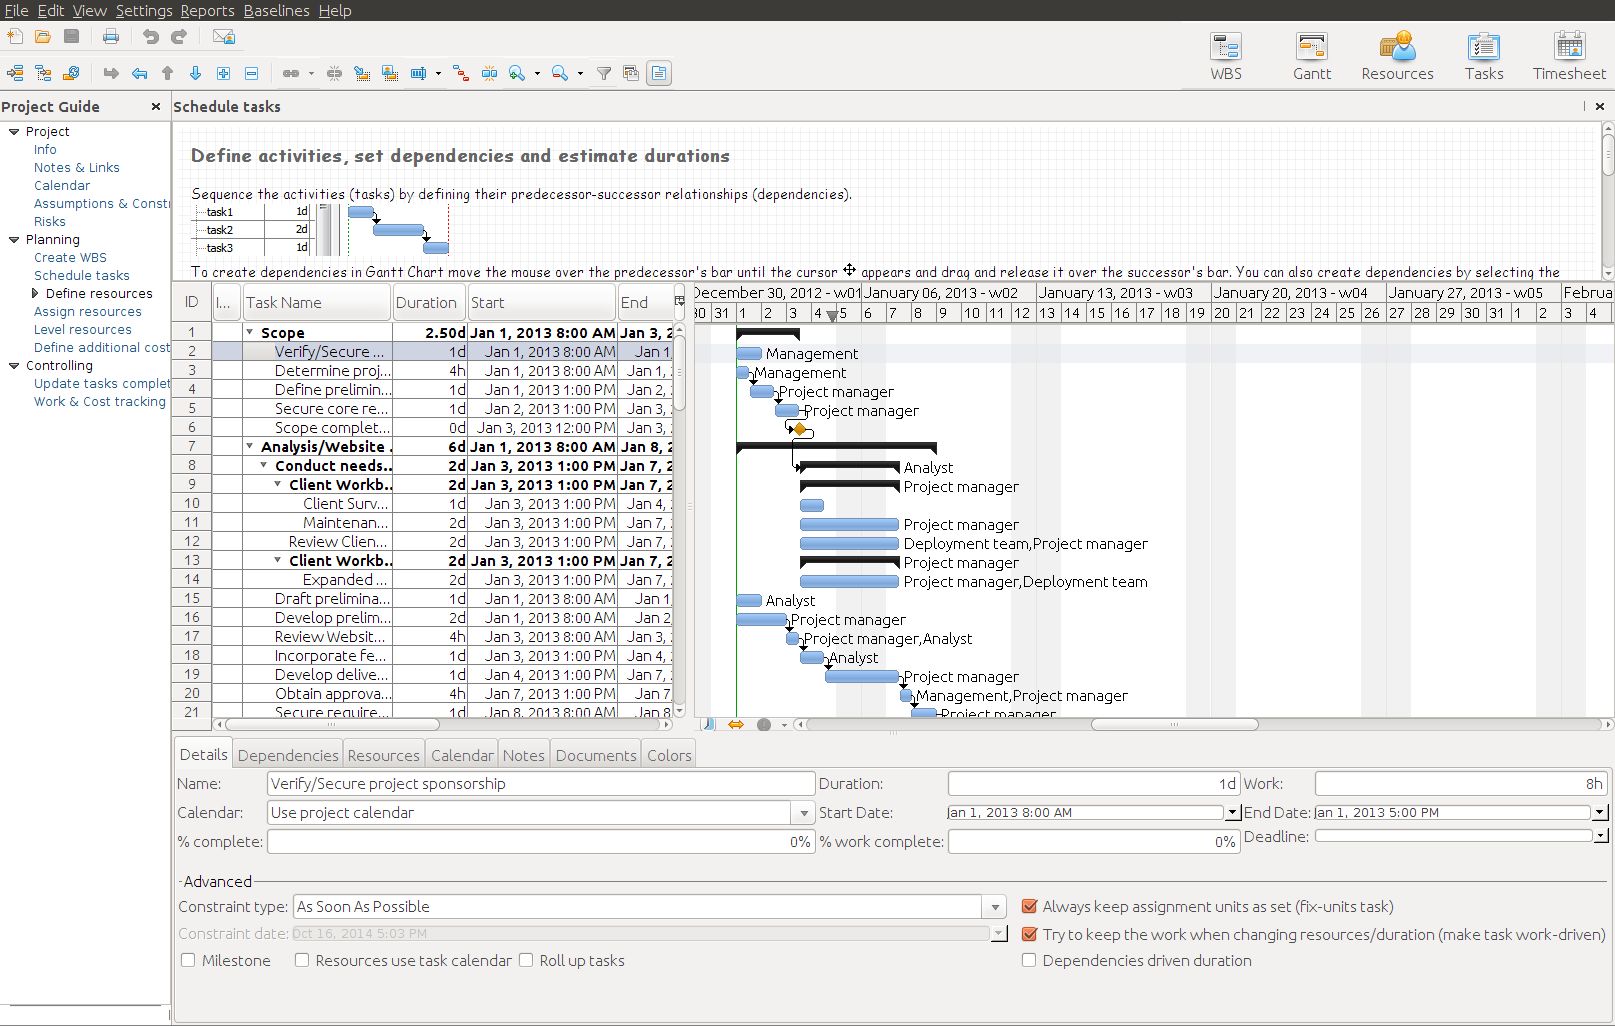Click the indent task right-arrow icon
Screen dimensions: 1615x1026
tap(111, 73)
